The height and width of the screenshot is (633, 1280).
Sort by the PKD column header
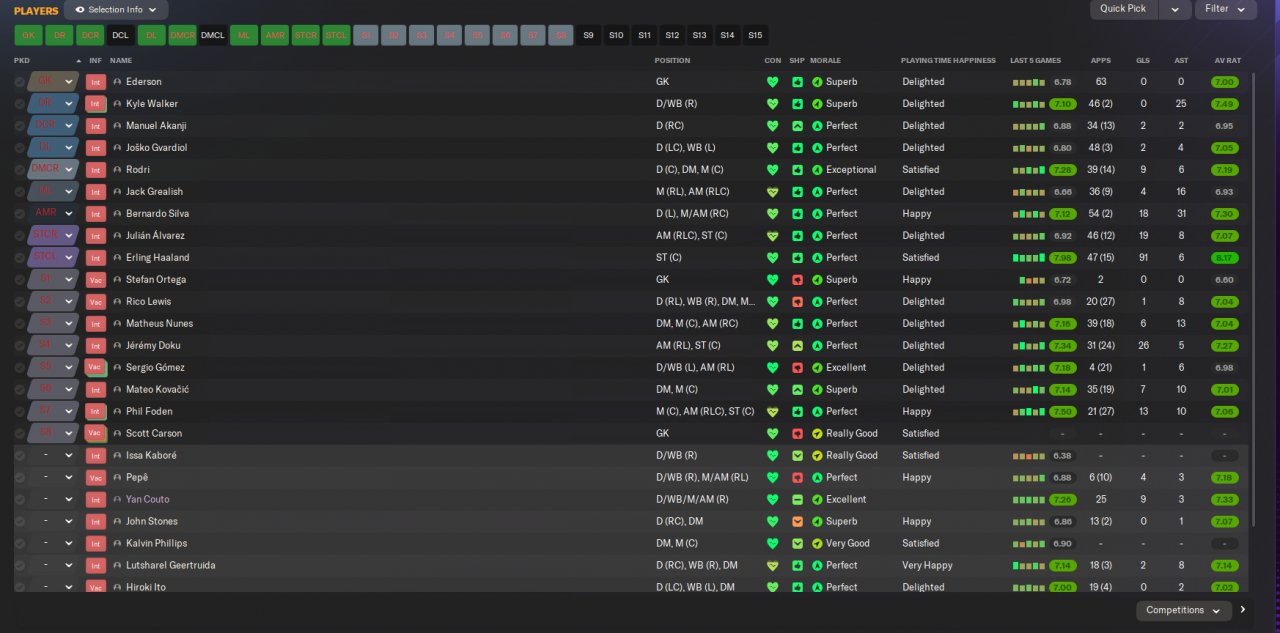point(22,60)
